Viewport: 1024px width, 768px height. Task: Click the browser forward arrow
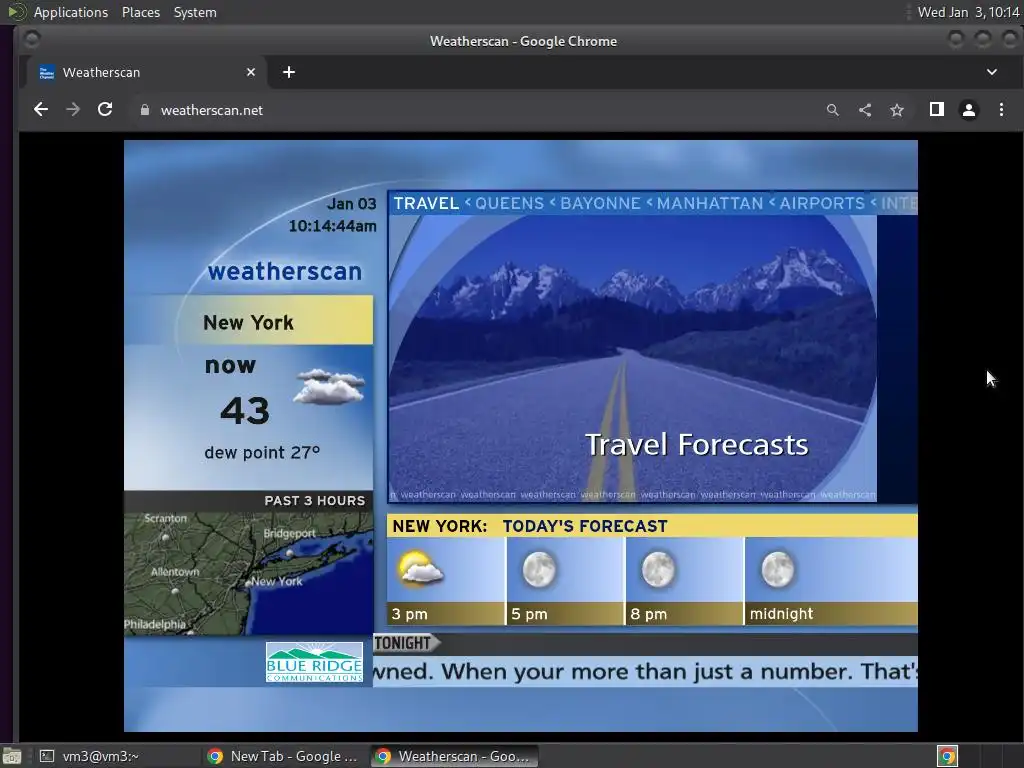point(73,110)
